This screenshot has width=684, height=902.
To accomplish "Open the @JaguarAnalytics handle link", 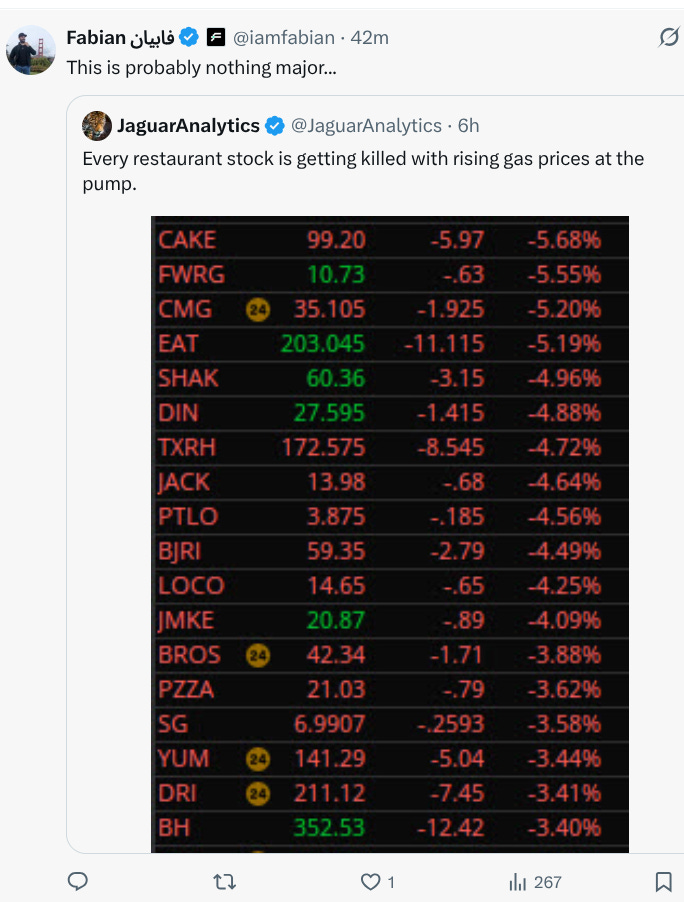I will click(x=366, y=125).
